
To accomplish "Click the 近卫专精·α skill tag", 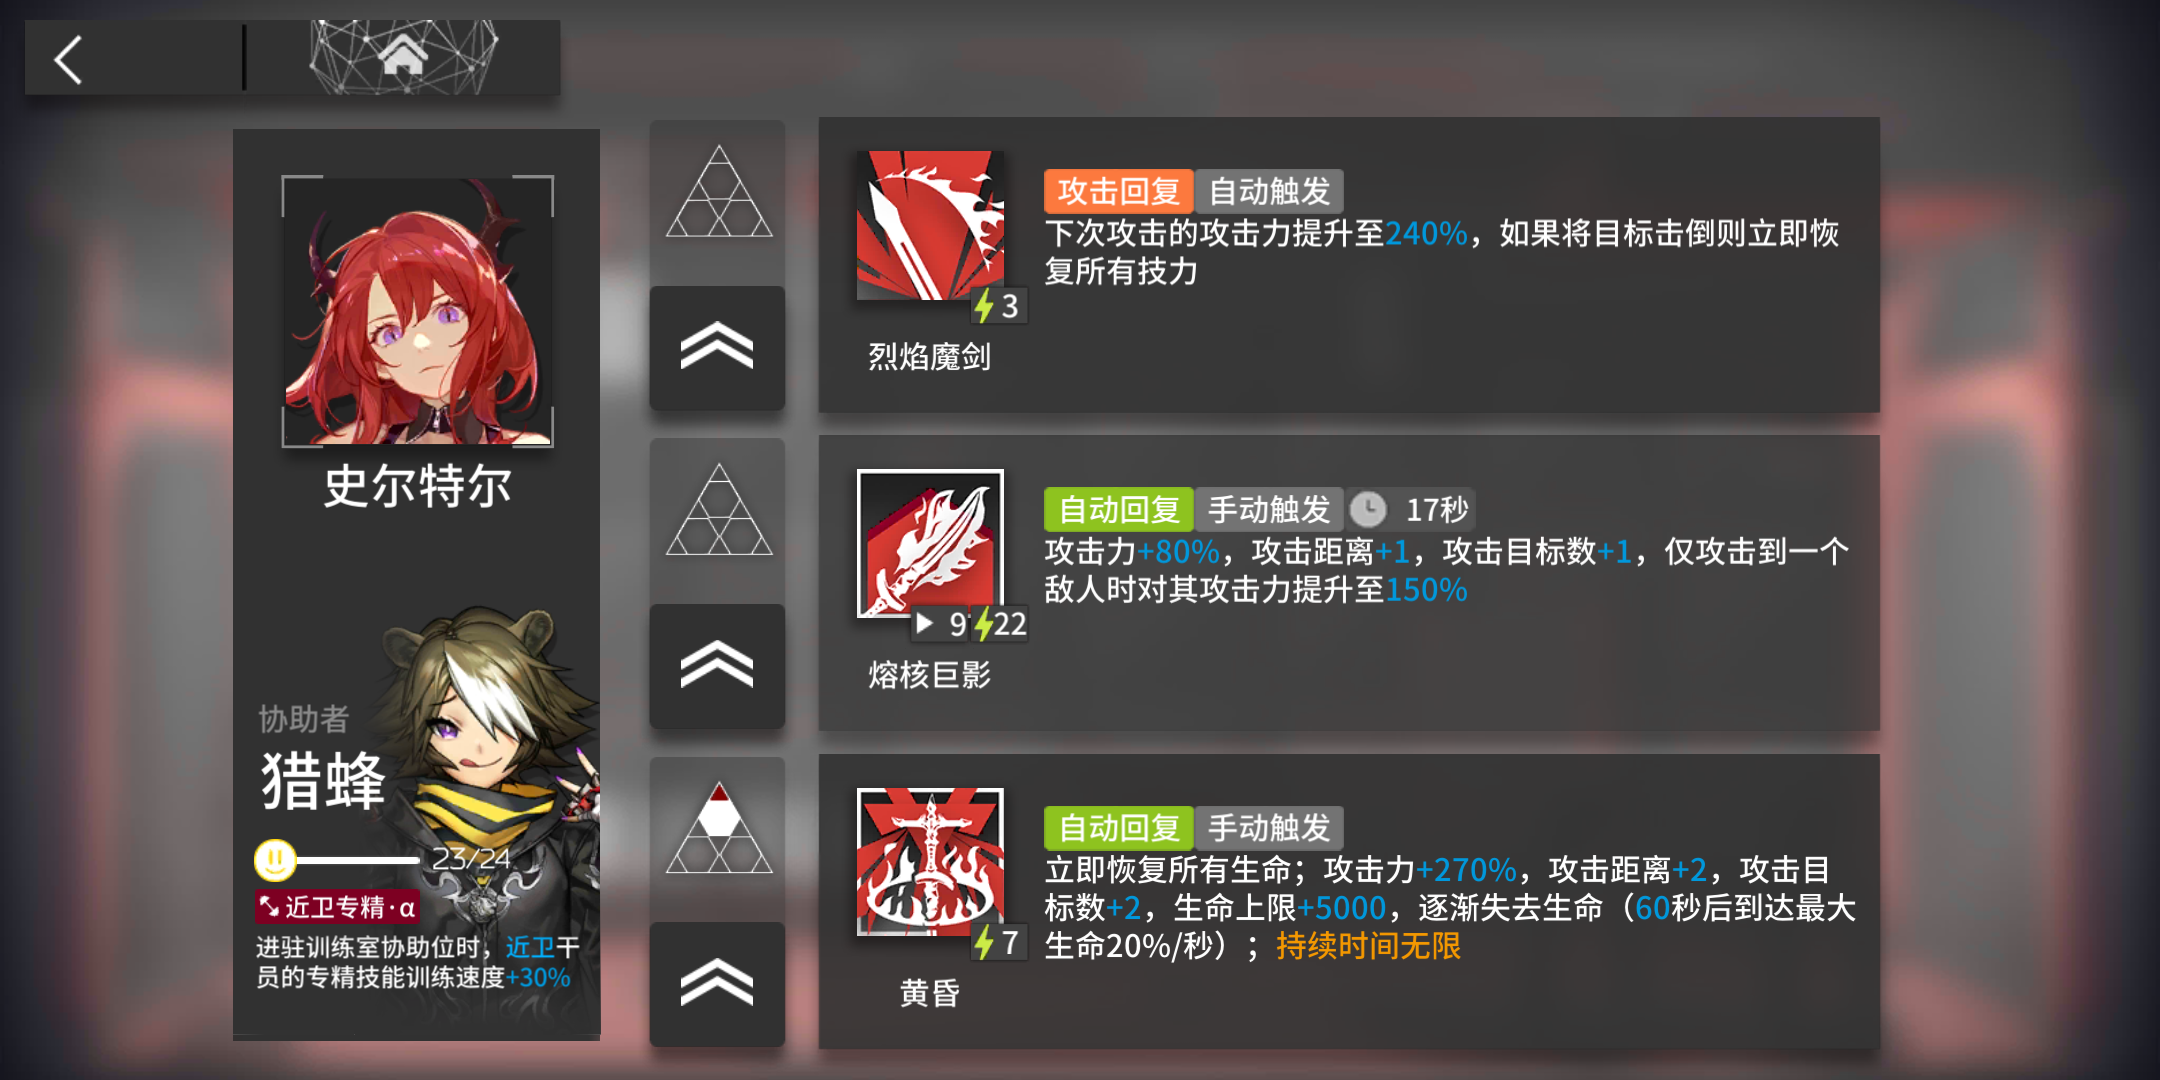I will pyautogui.click(x=337, y=907).
